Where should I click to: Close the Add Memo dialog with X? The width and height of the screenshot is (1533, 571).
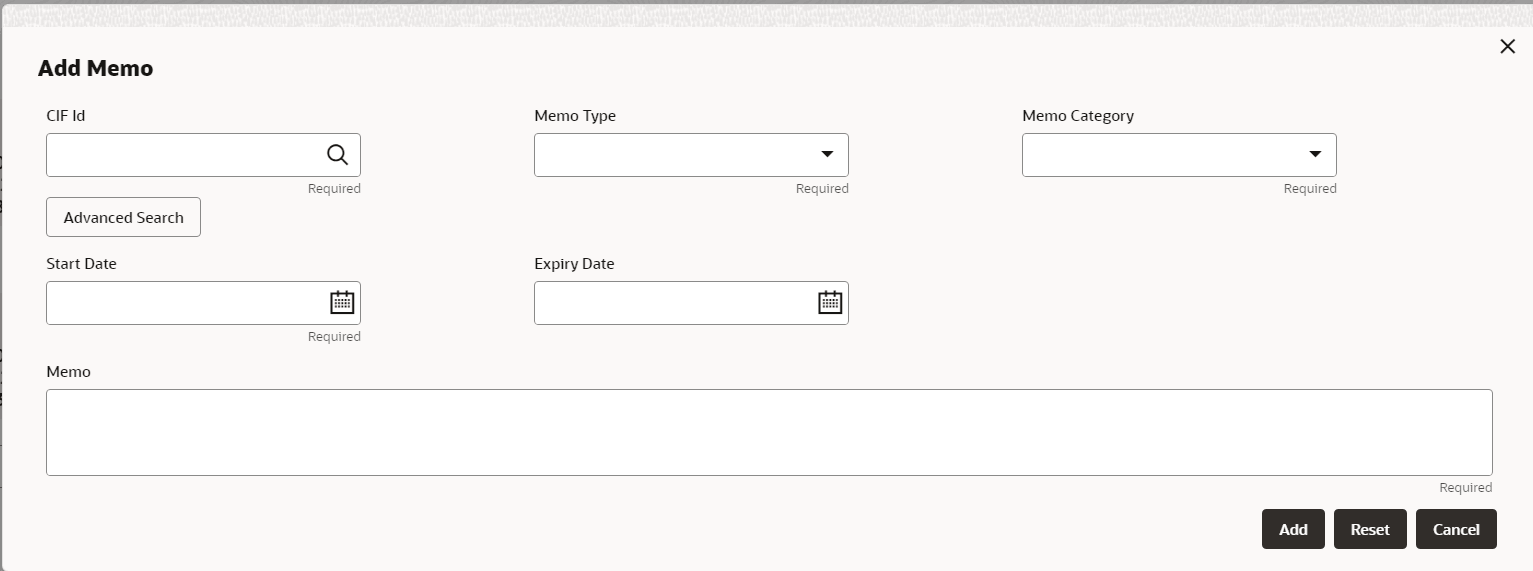point(1507,46)
